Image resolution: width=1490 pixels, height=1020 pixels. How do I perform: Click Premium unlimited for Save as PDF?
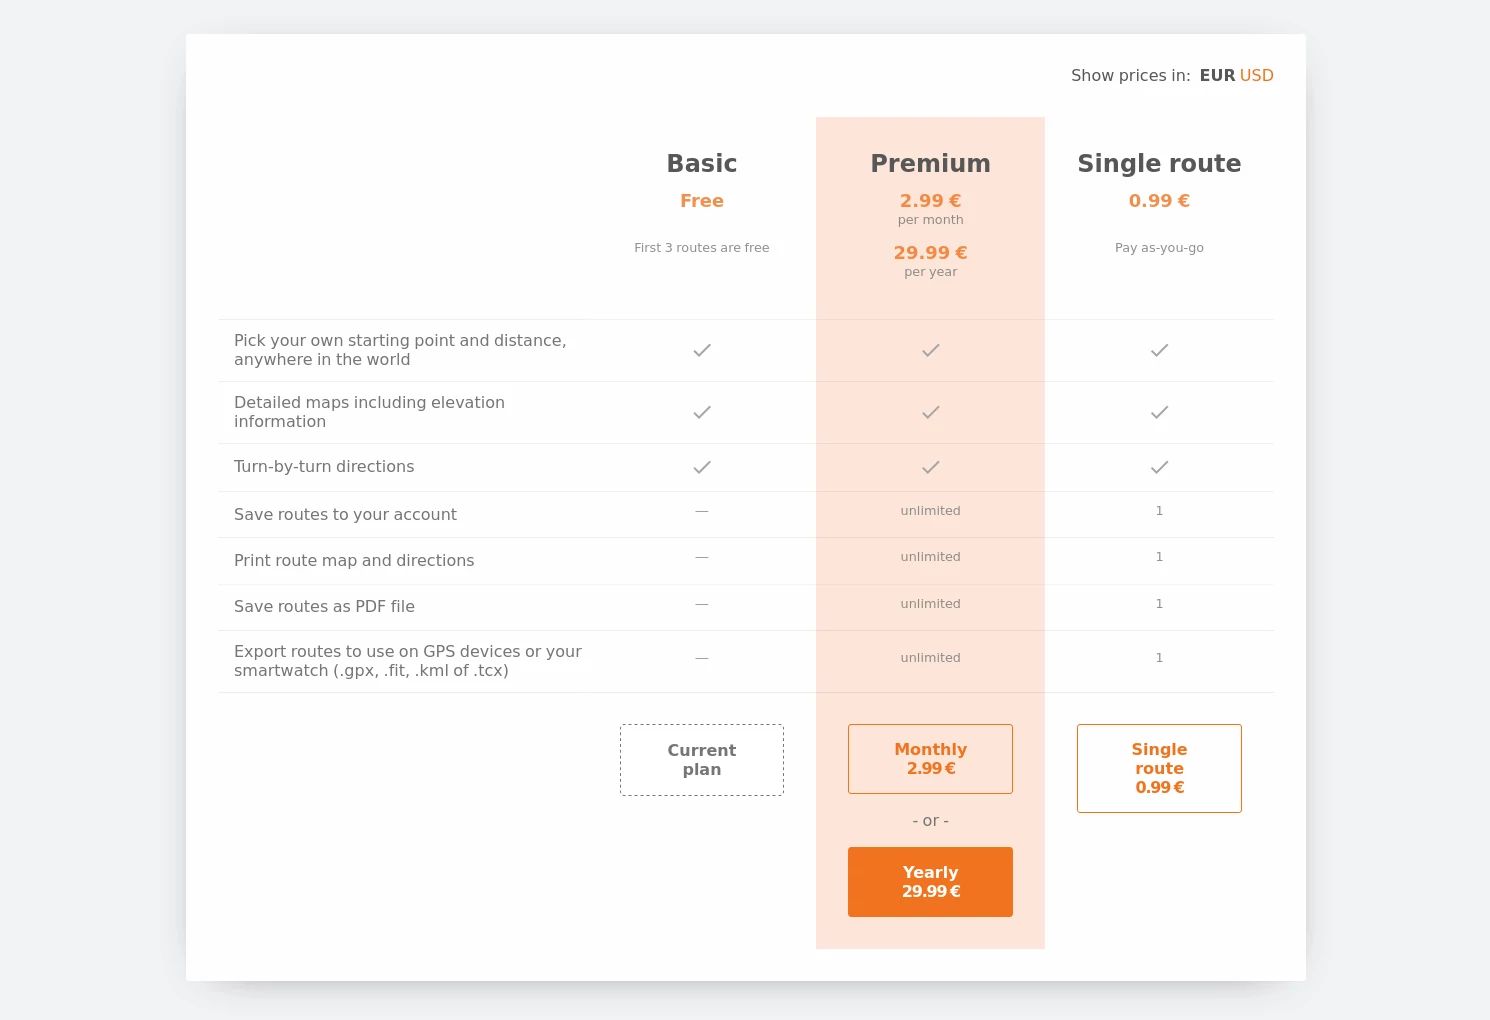[930, 604]
